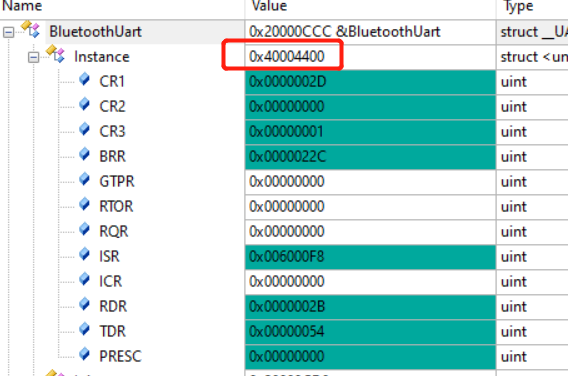Click the PRESC member icon
Screen dimensions: 568x376
pyautogui.click(x=84, y=354)
